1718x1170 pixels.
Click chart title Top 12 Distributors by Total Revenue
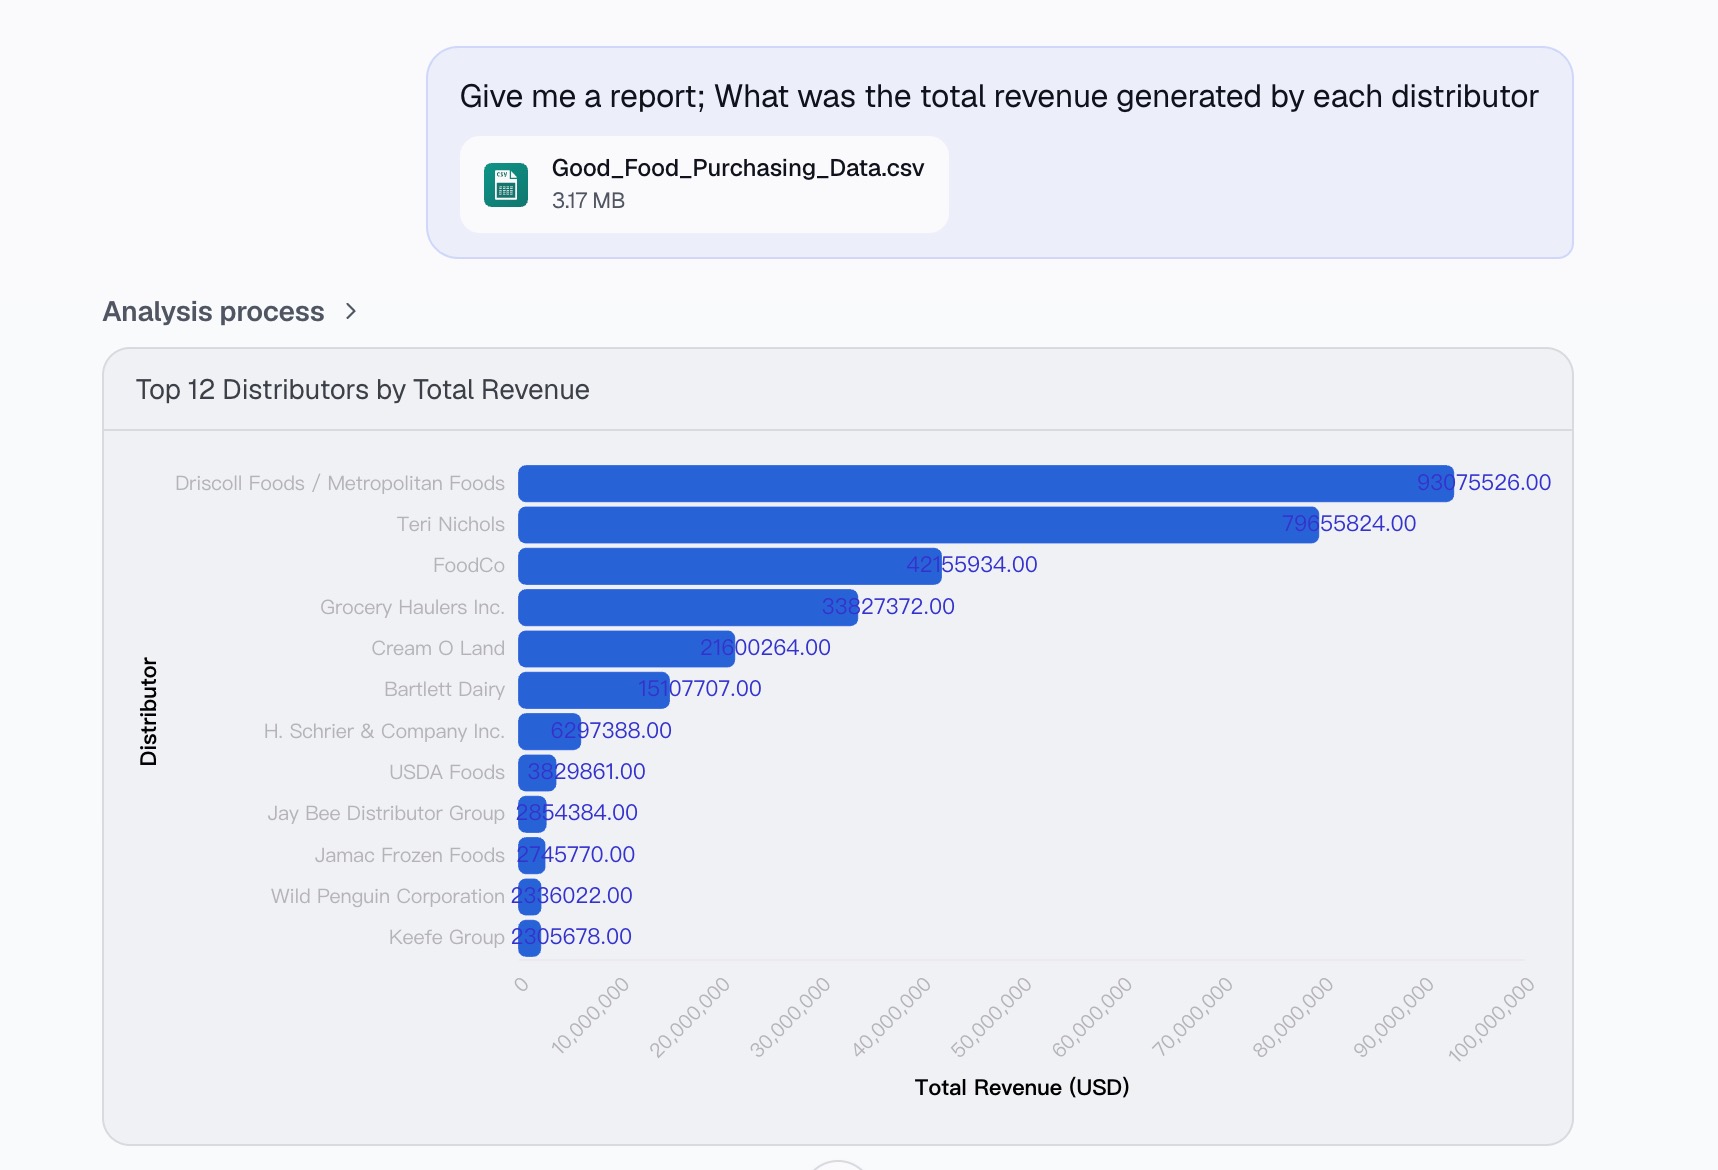point(363,389)
